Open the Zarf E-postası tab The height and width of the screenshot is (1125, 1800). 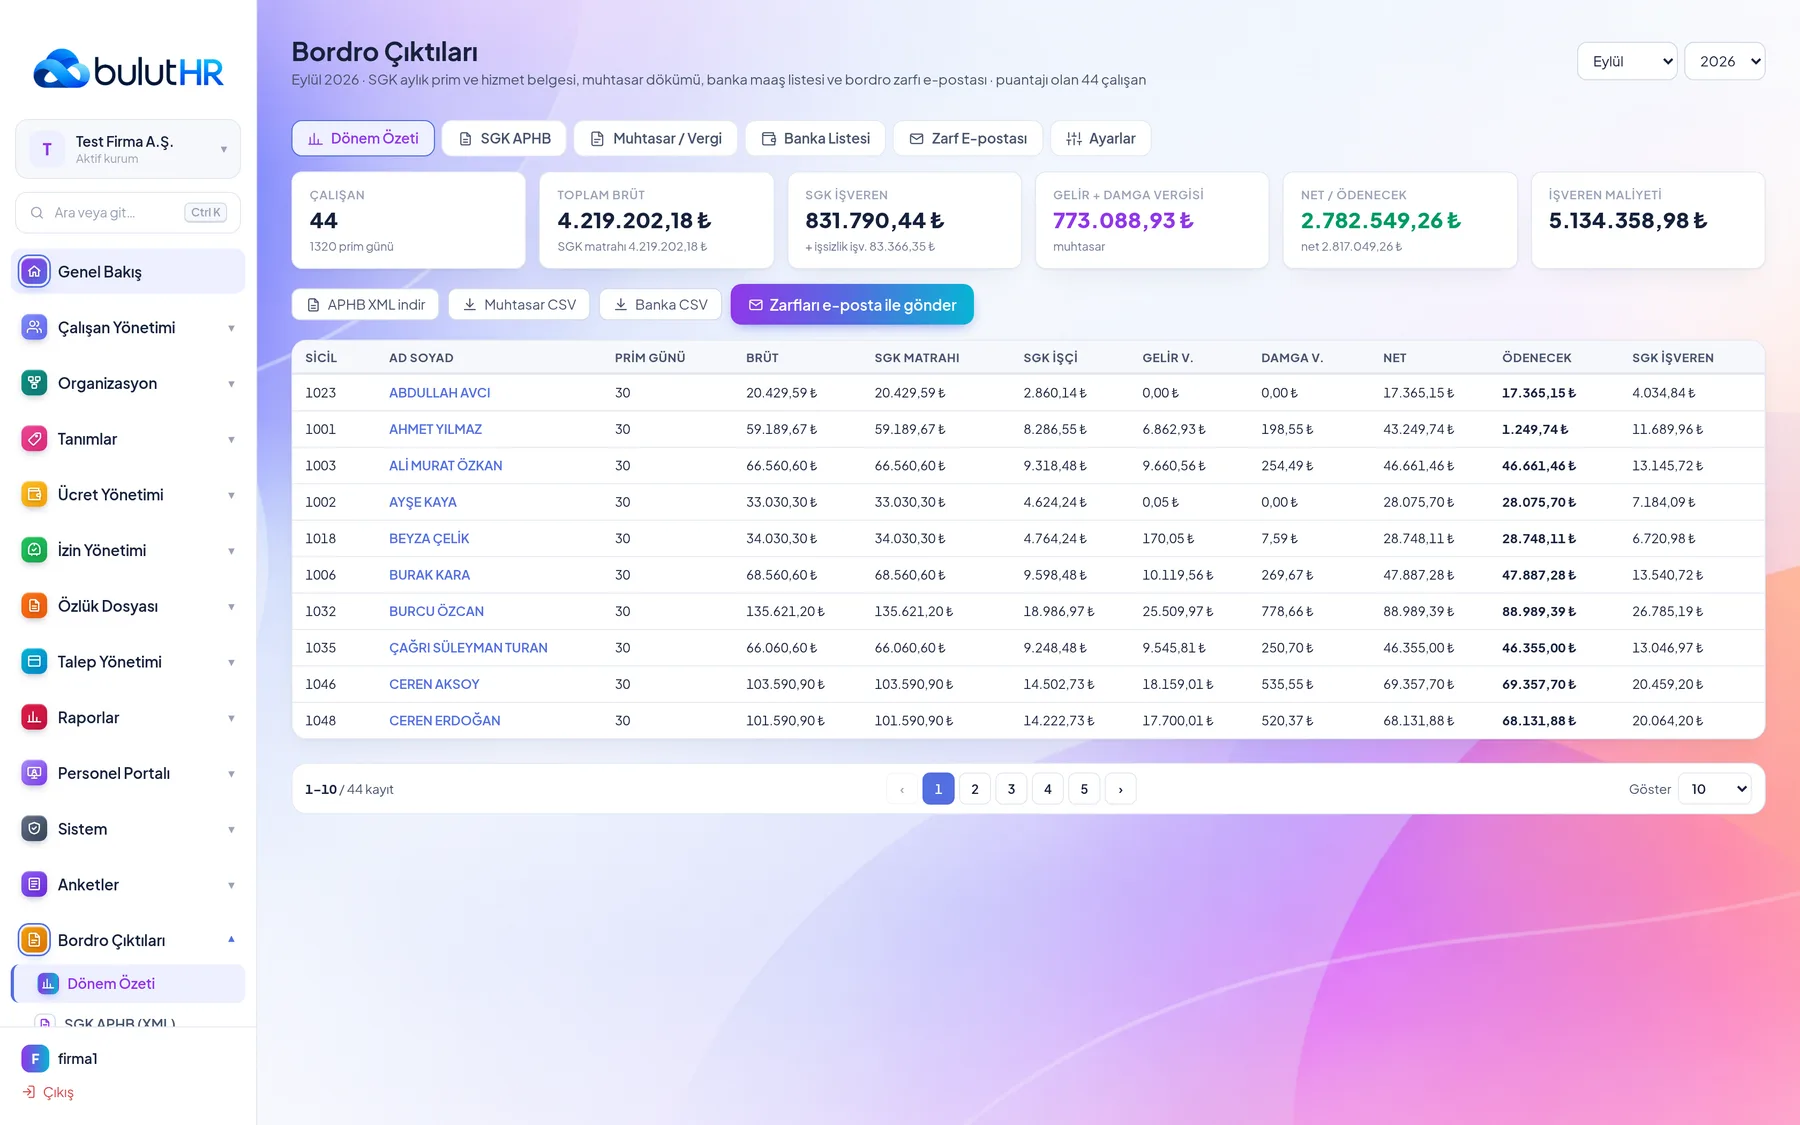pyautogui.click(x=968, y=138)
